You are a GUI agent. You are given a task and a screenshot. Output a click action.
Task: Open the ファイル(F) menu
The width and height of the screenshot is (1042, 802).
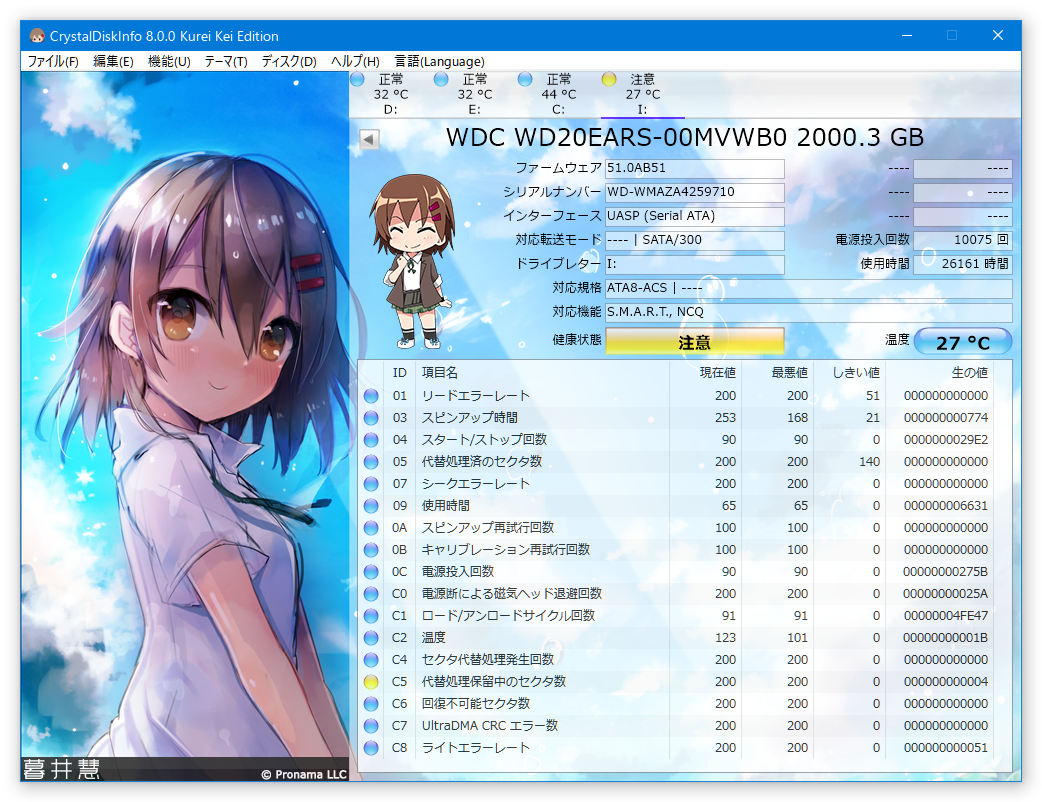53,62
